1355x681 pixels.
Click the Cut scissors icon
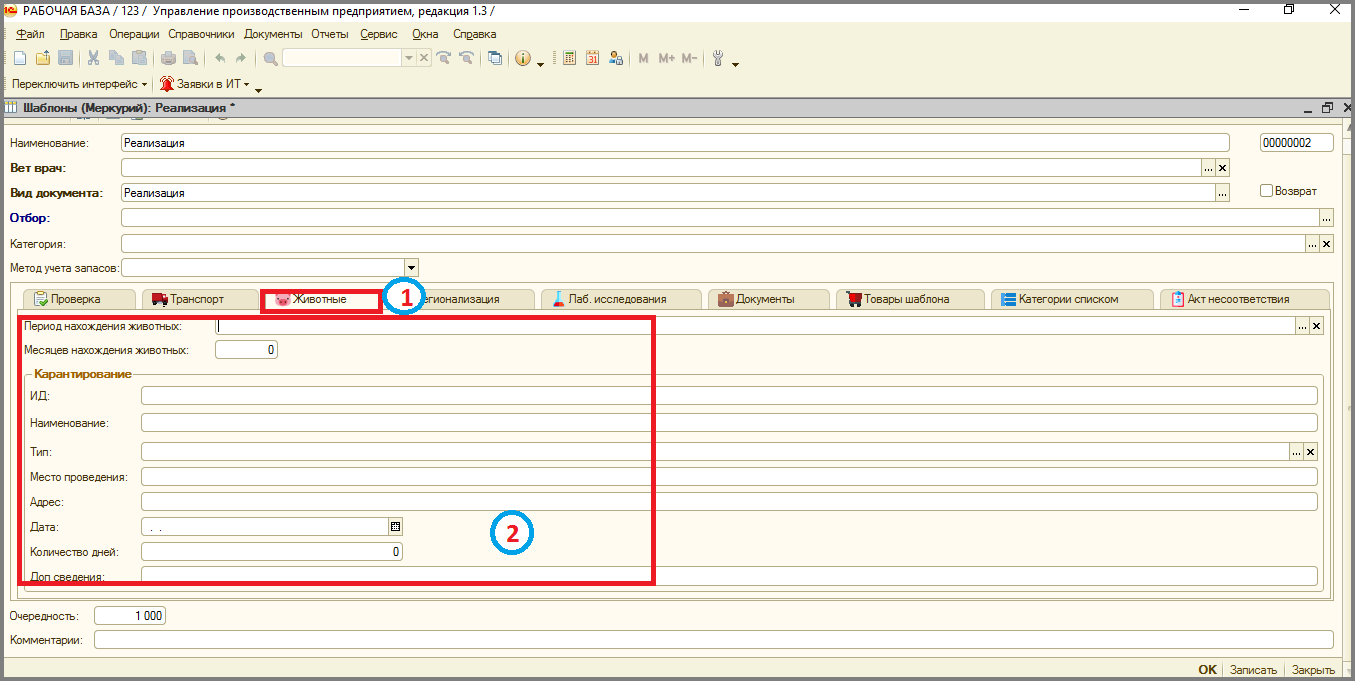[x=94, y=58]
